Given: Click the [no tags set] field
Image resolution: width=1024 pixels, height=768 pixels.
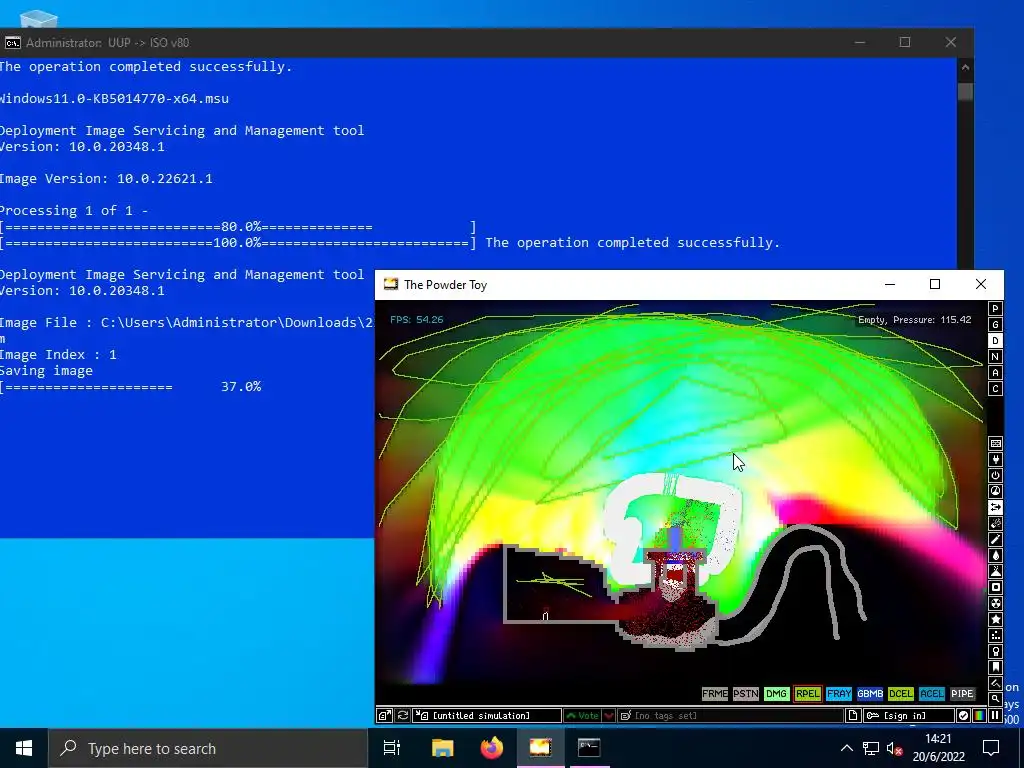Looking at the screenshot, I should tap(730, 715).
